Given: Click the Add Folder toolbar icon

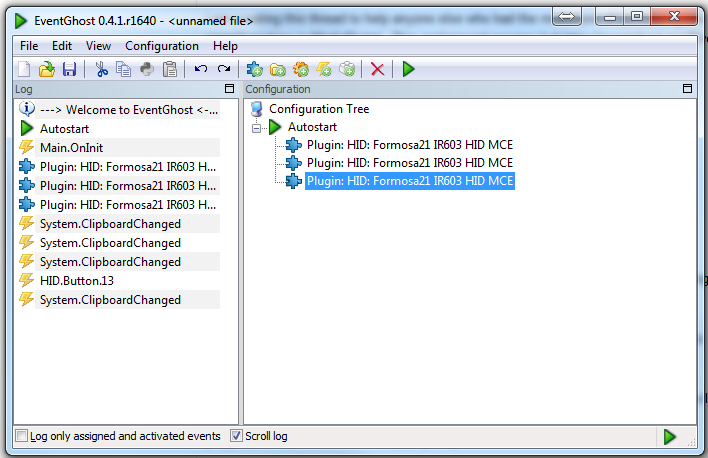Looking at the screenshot, I should [278, 69].
